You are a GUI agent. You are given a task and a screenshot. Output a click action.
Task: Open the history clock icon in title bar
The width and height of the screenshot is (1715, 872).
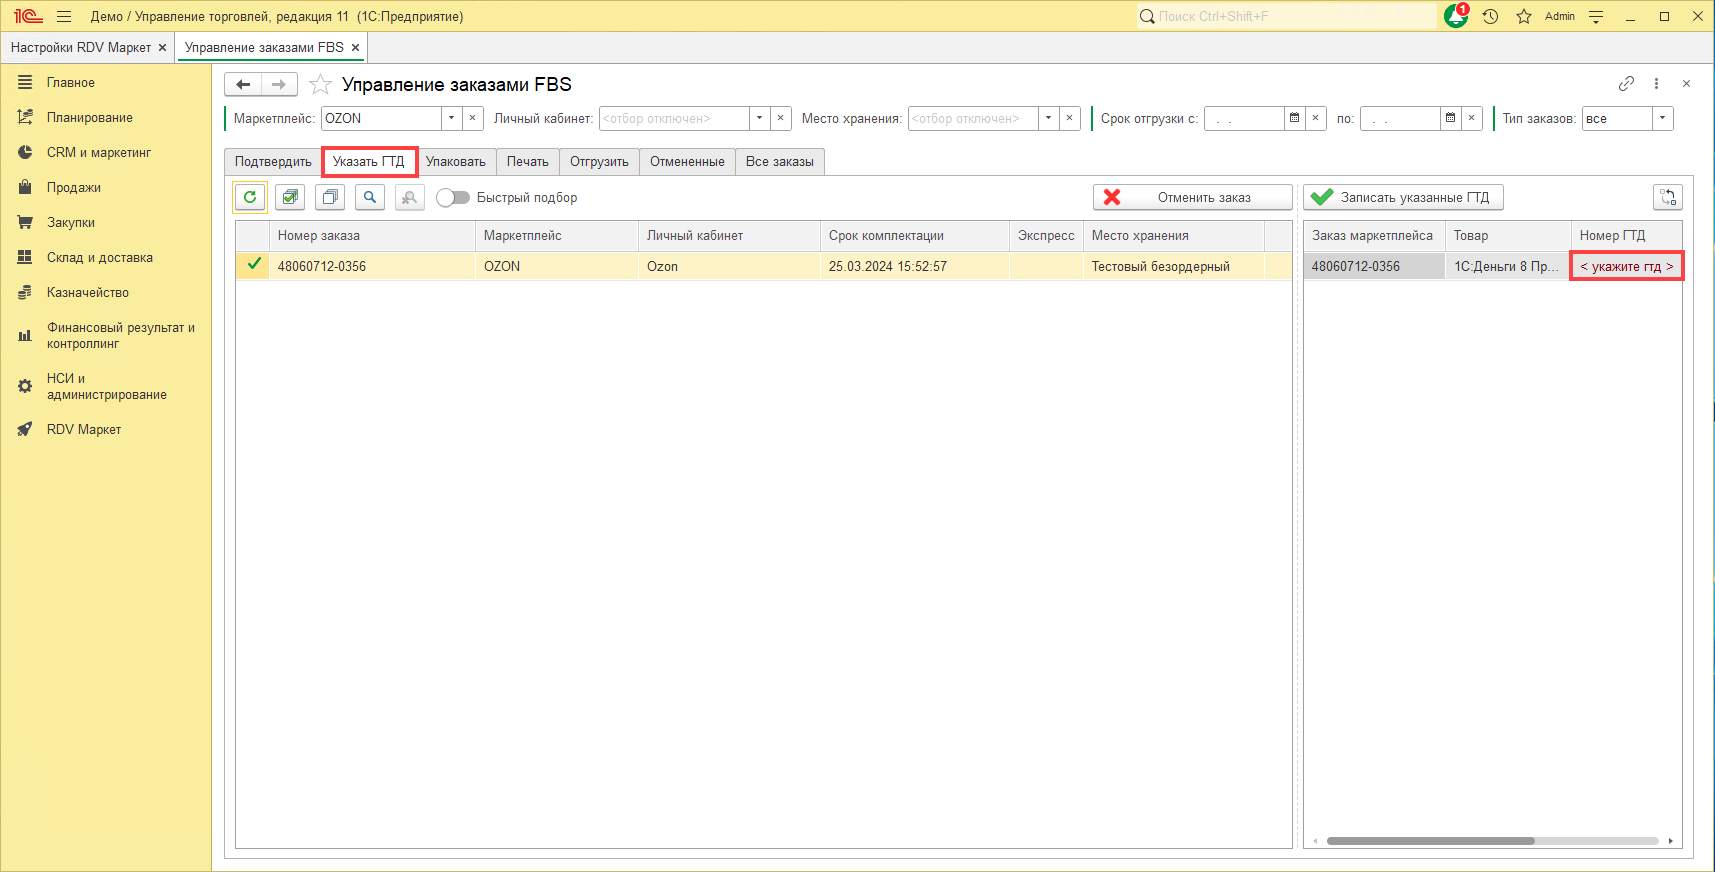point(1490,16)
